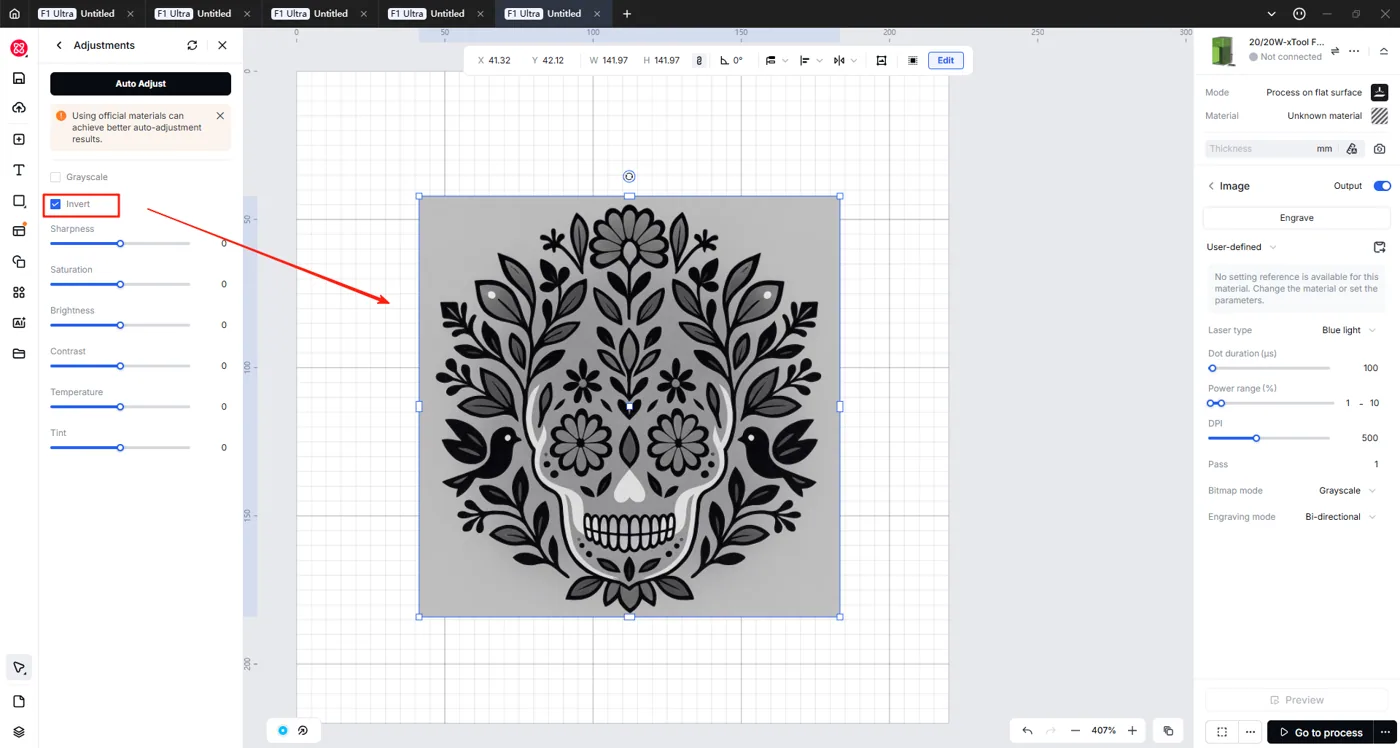Viewport: 1400px width, 748px height.
Task: Click the Go to process button
Action: [x=1320, y=732]
